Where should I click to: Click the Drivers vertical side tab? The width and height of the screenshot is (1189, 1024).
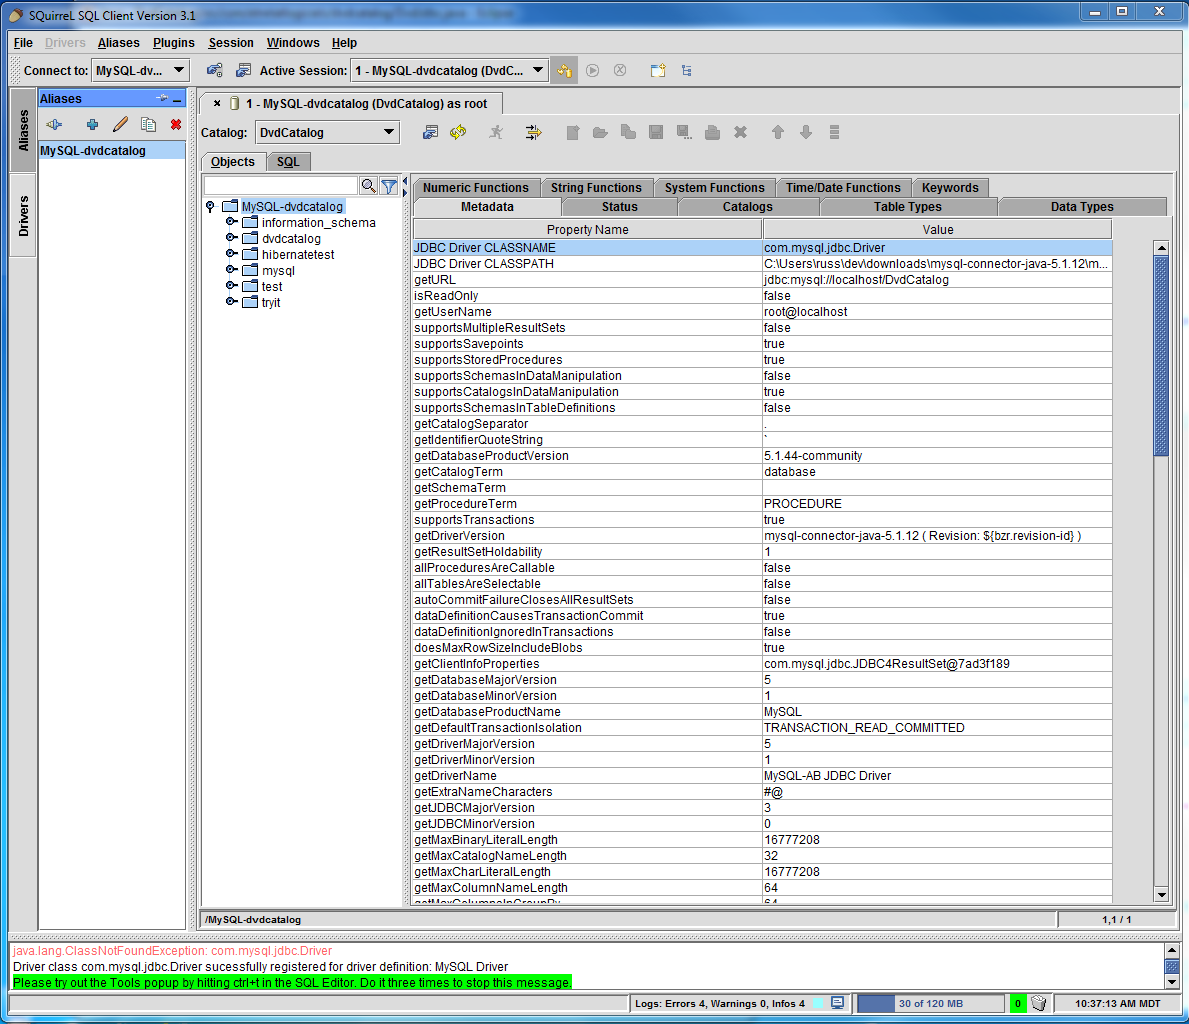coord(24,215)
